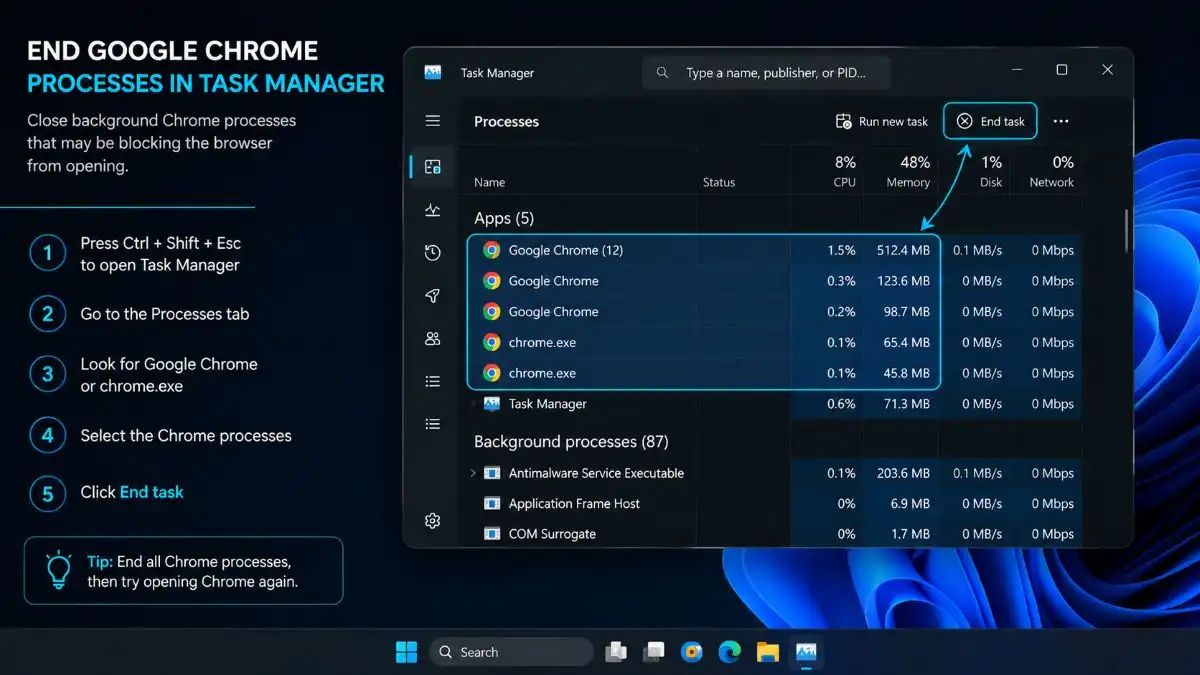Viewport: 1200px width, 675px height.
Task: Open the Windows Start menu
Action: [x=406, y=652]
